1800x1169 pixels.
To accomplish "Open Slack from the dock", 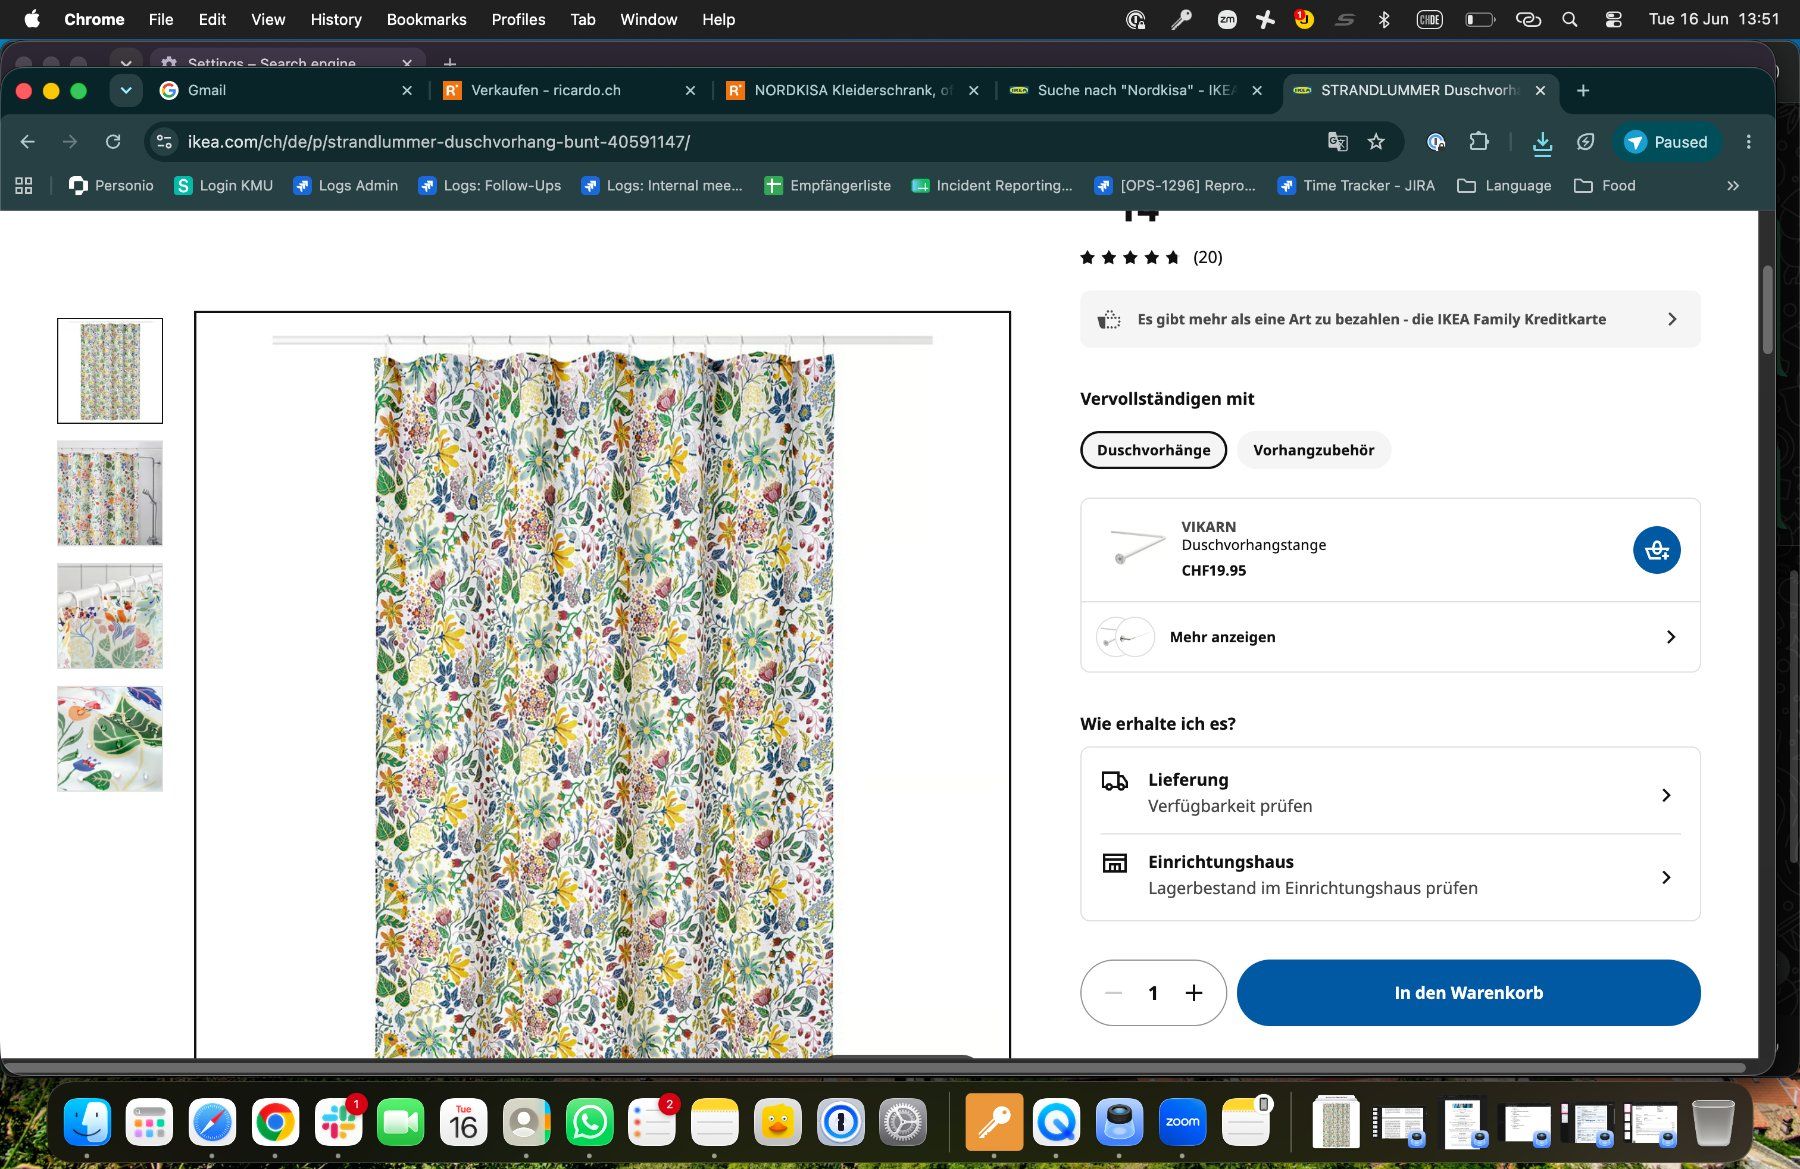I will pyautogui.click(x=338, y=1122).
